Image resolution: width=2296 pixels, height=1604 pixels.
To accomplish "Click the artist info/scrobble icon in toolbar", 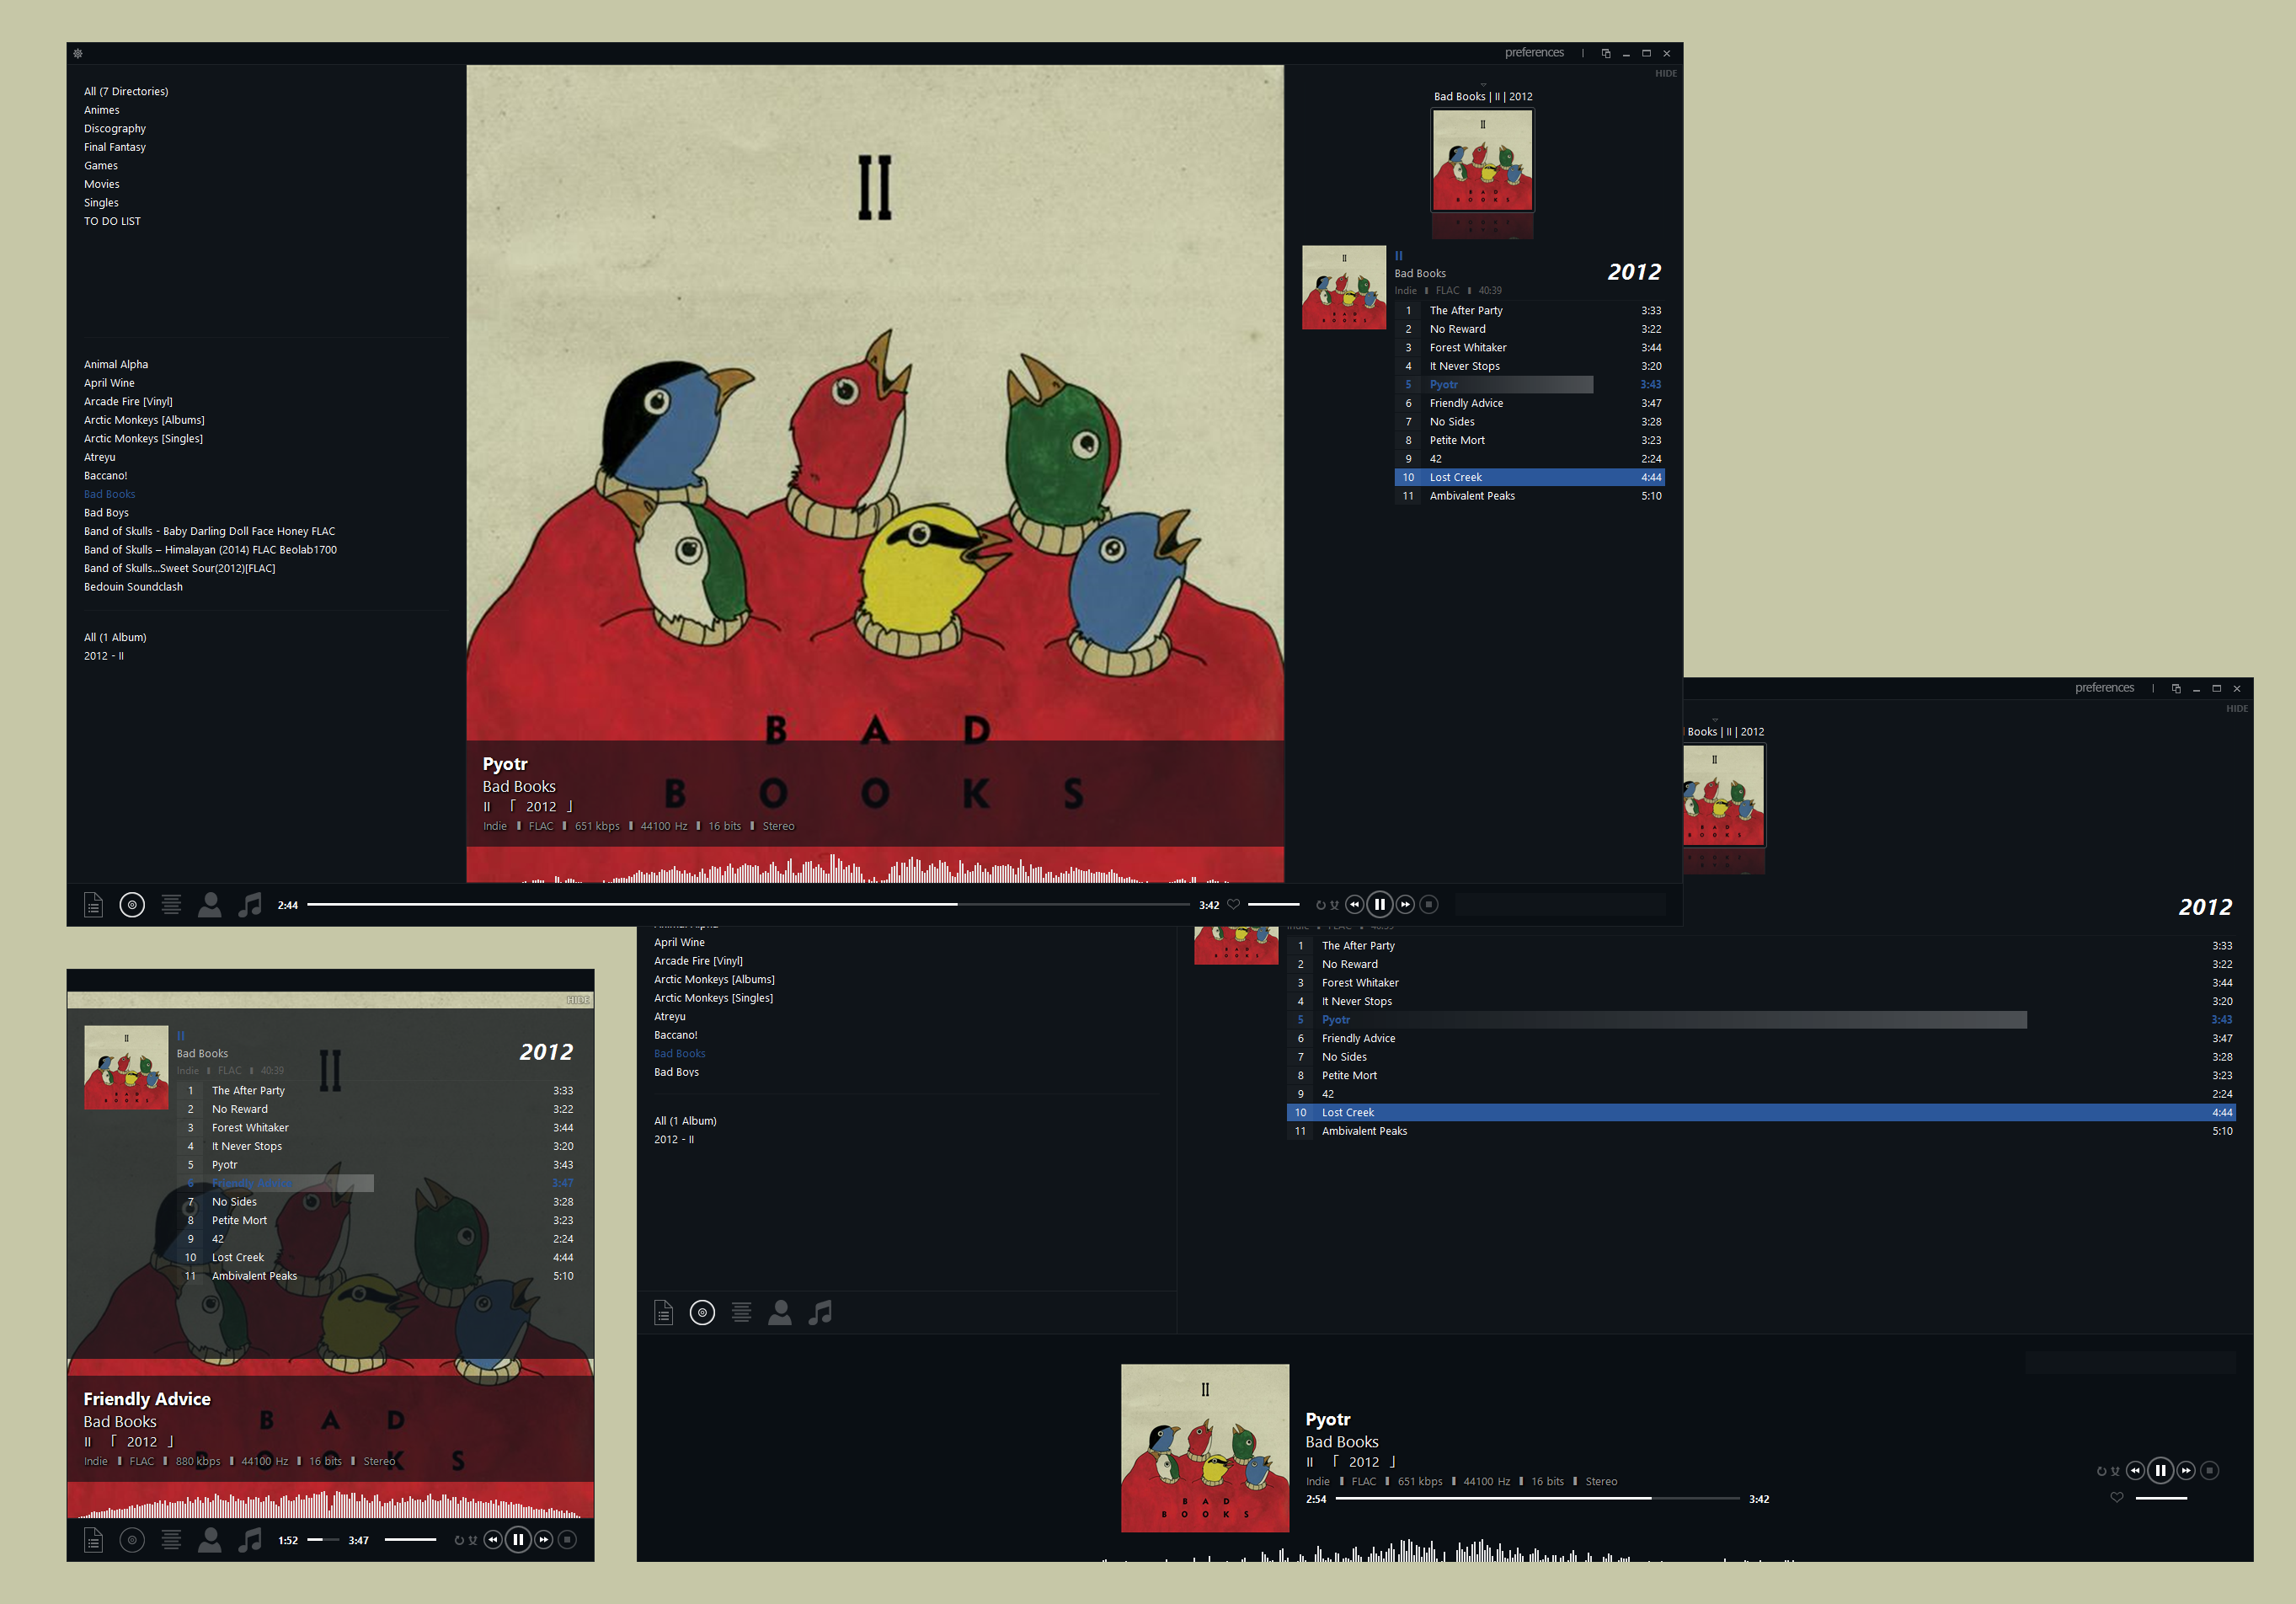I will (210, 904).
